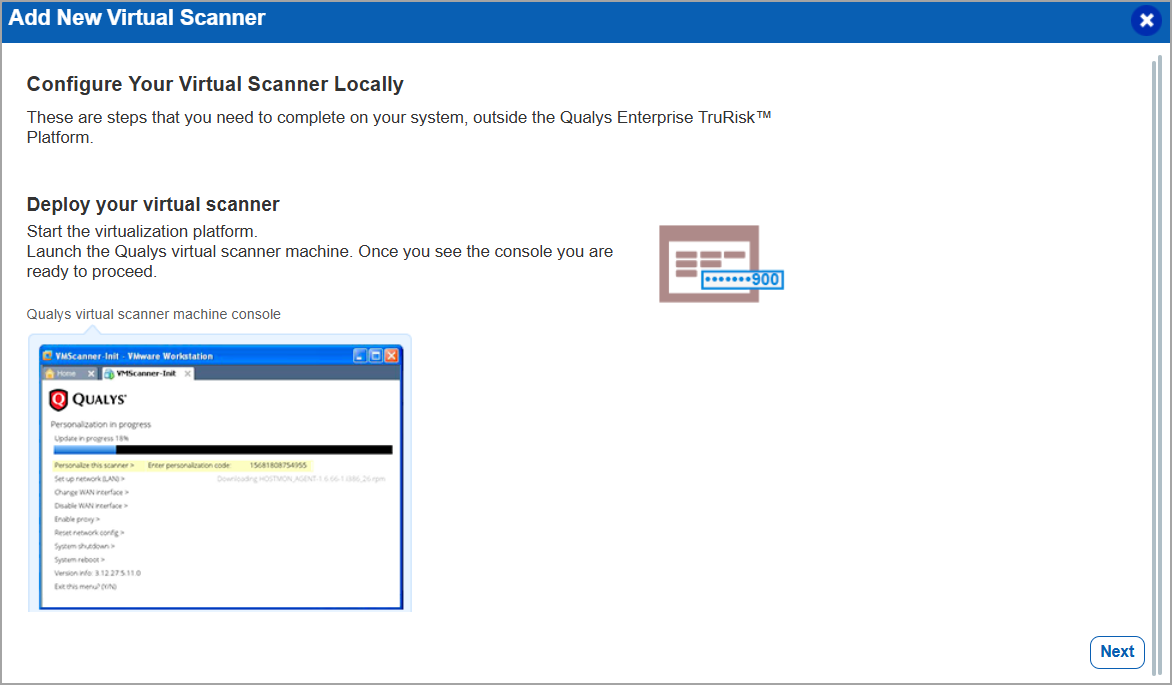
Task: Open the Qualys scanner console screenshot thumbnail
Action: (x=220, y=474)
